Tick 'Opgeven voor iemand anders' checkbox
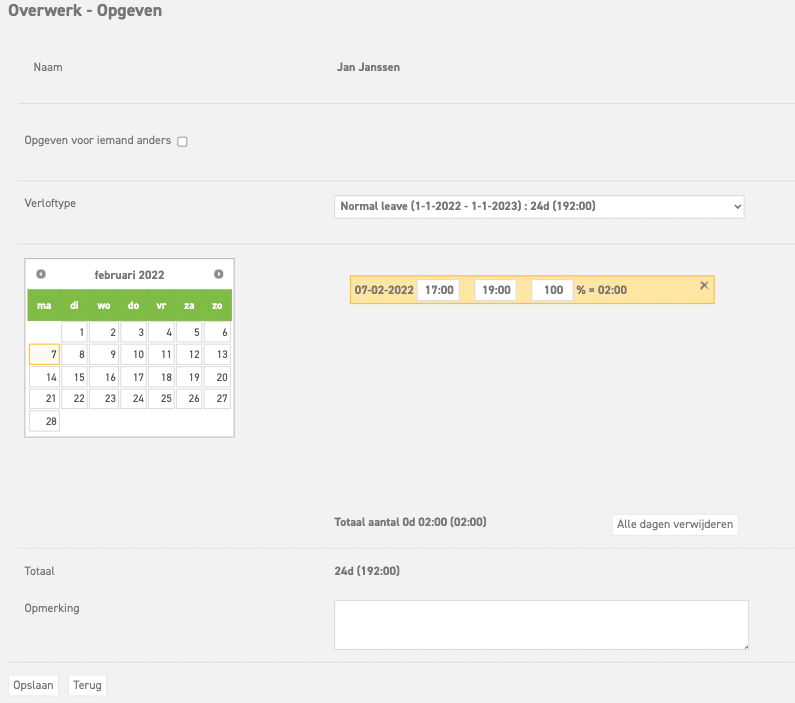 pos(182,142)
